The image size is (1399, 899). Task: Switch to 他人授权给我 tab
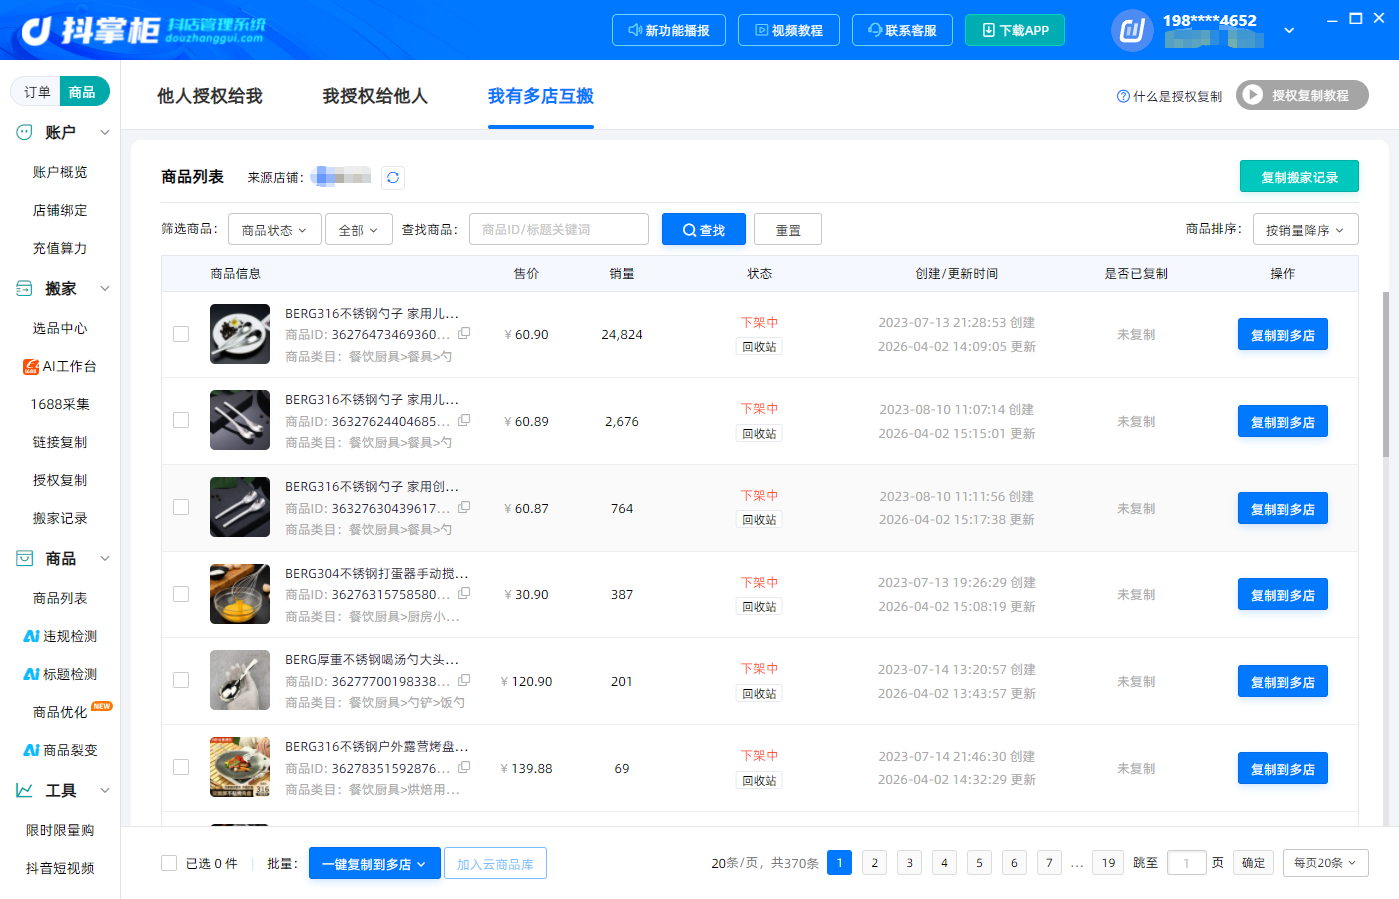(x=210, y=96)
